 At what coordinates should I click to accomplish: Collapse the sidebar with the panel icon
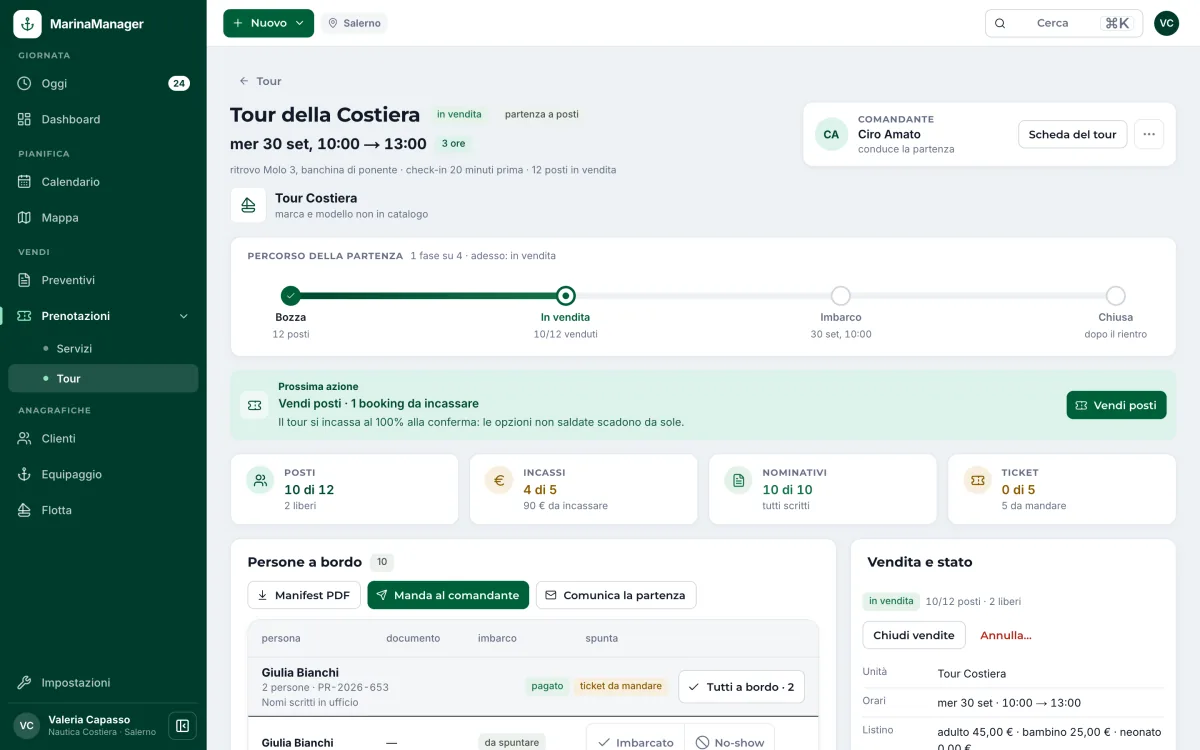[182, 726]
